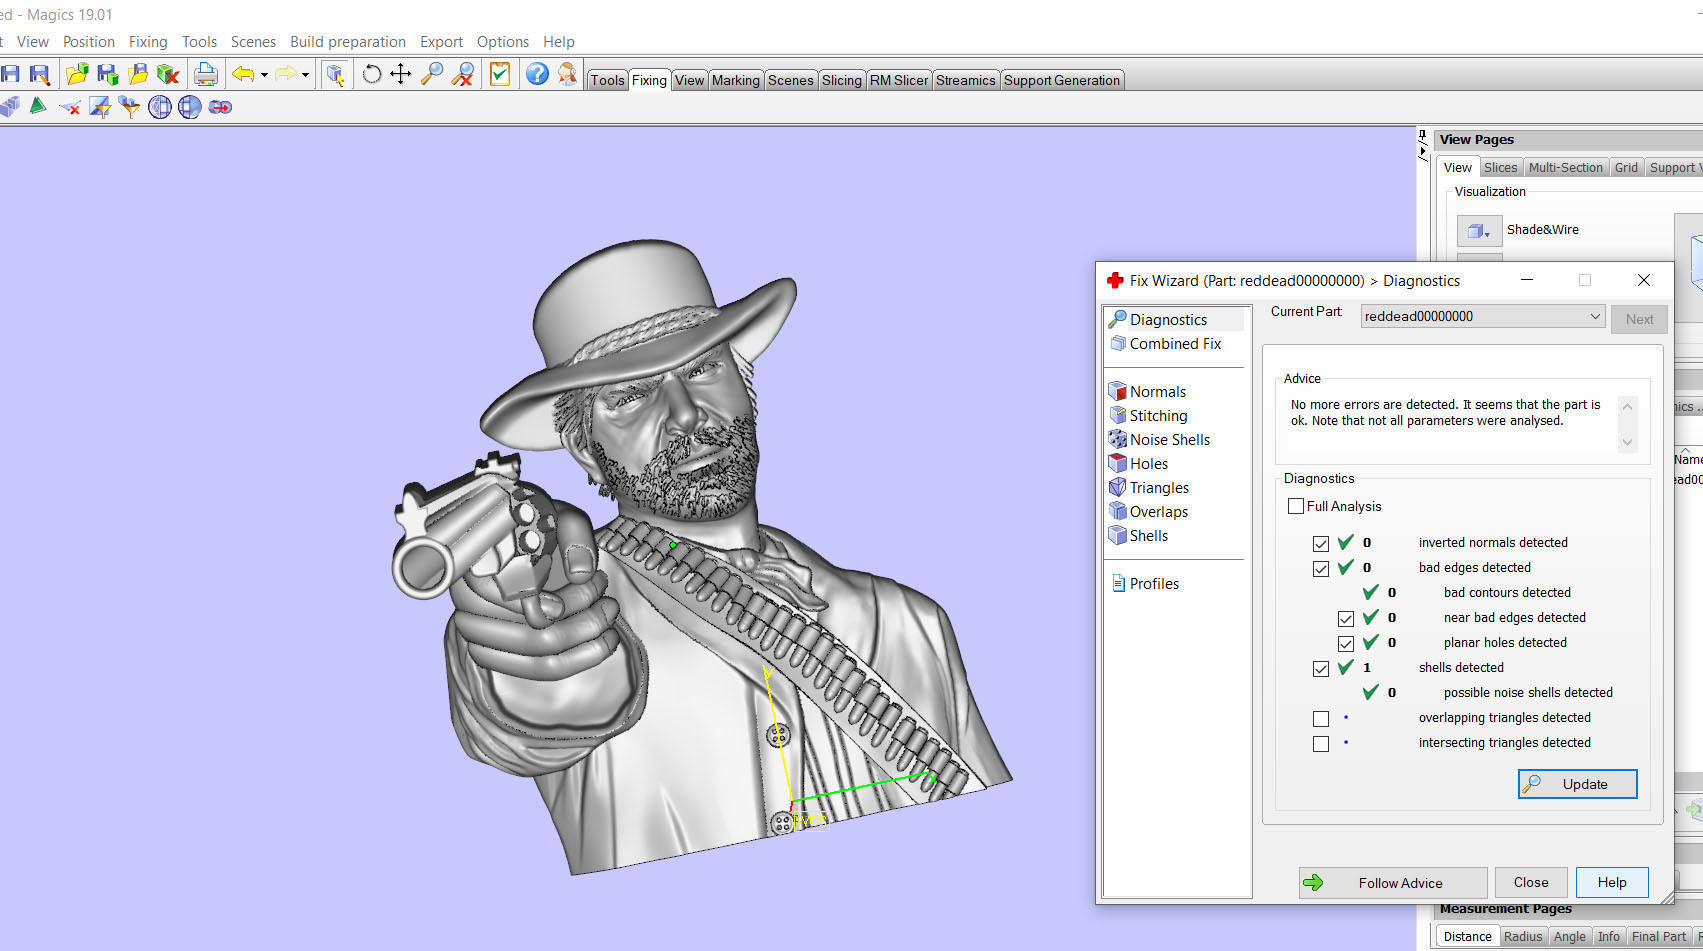This screenshot has width=1703, height=951.
Task: Select the Zoom magnifier tool
Action: tap(431, 74)
